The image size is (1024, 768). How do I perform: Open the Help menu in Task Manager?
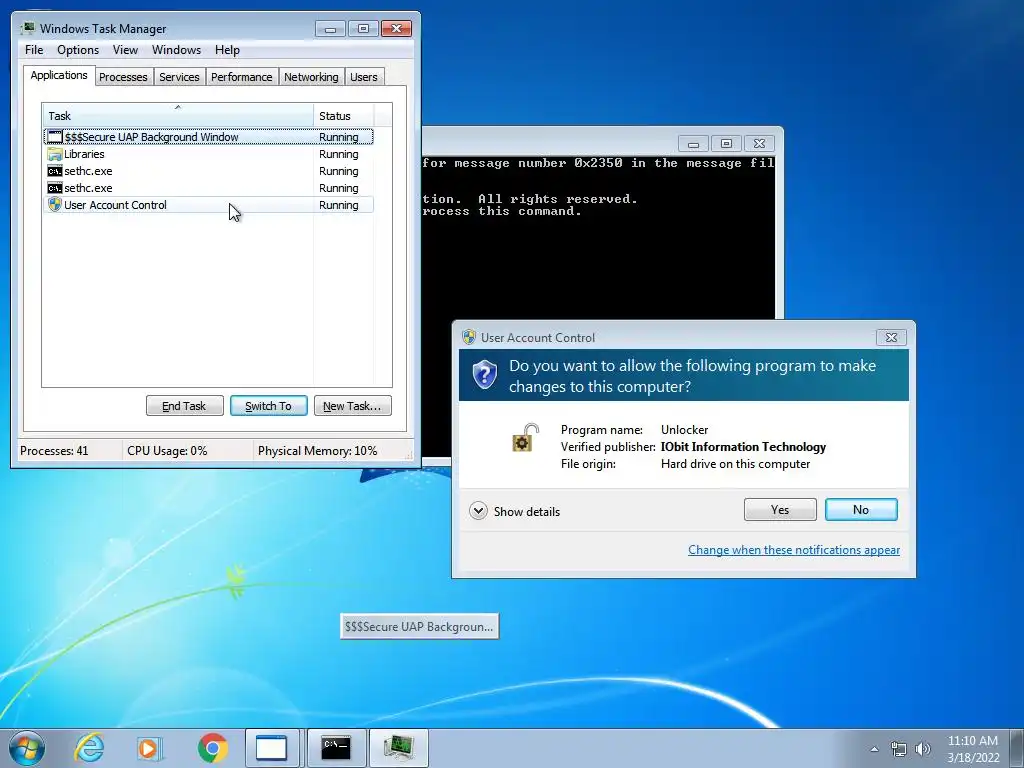coord(227,50)
